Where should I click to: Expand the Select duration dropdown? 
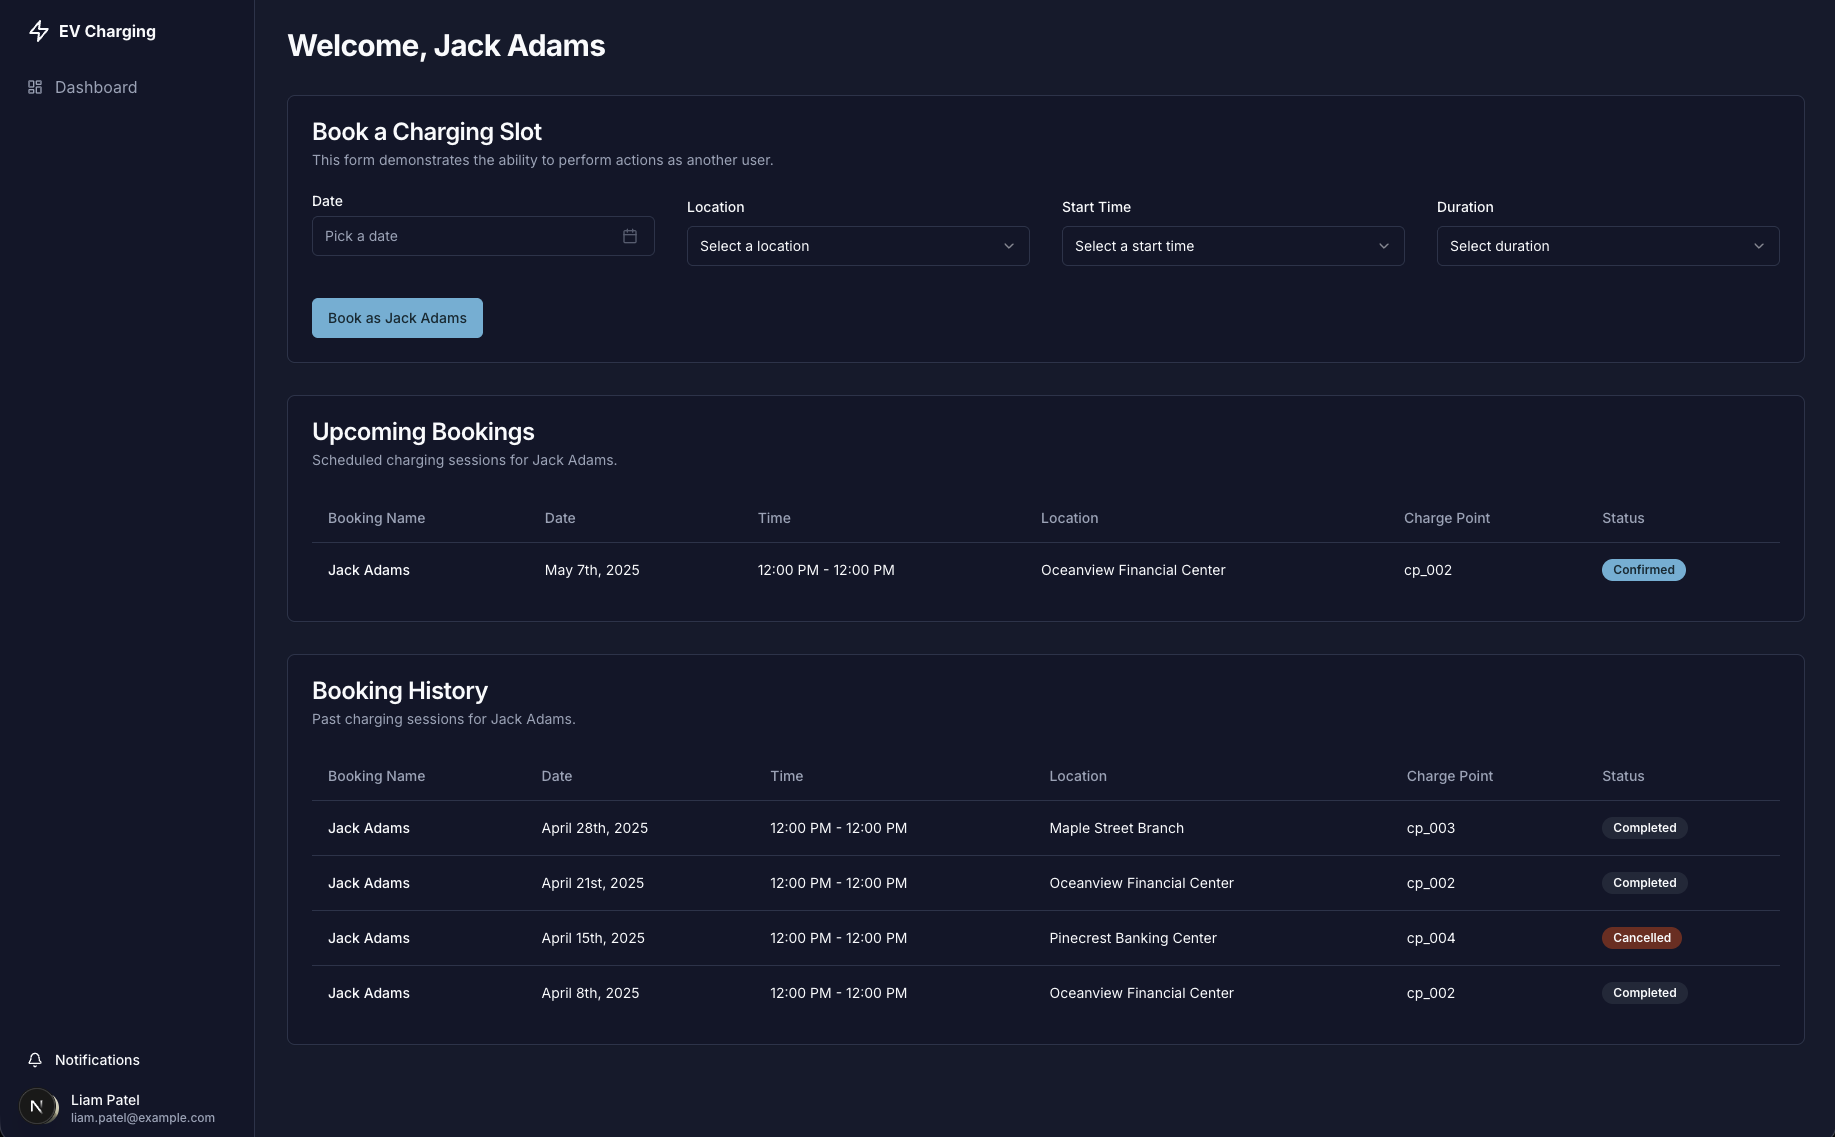click(x=1607, y=246)
